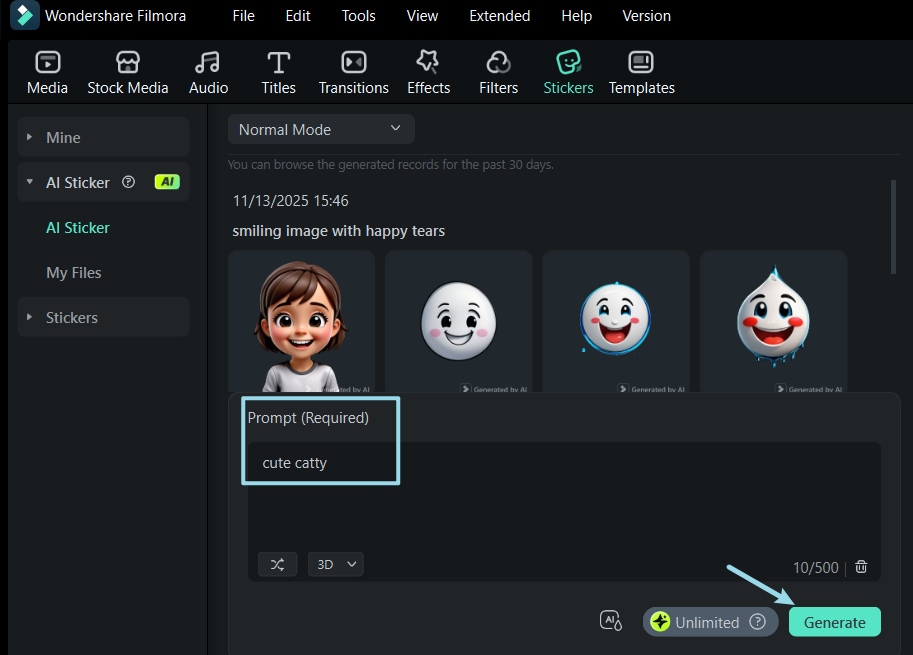
Task: Open the Normal Mode dropdown
Action: pyautogui.click(x=320, y=128)
